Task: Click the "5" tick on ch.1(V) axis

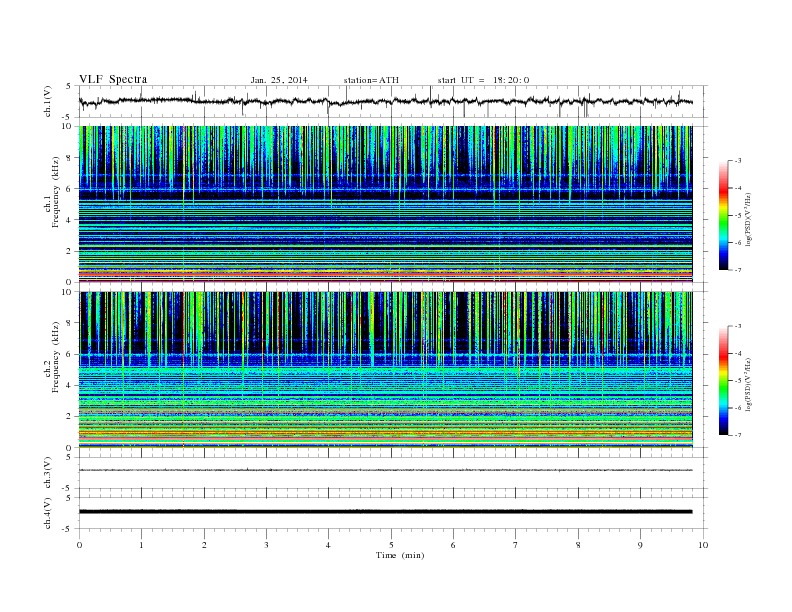Action: pyautogui.click(x=69, y=86)
